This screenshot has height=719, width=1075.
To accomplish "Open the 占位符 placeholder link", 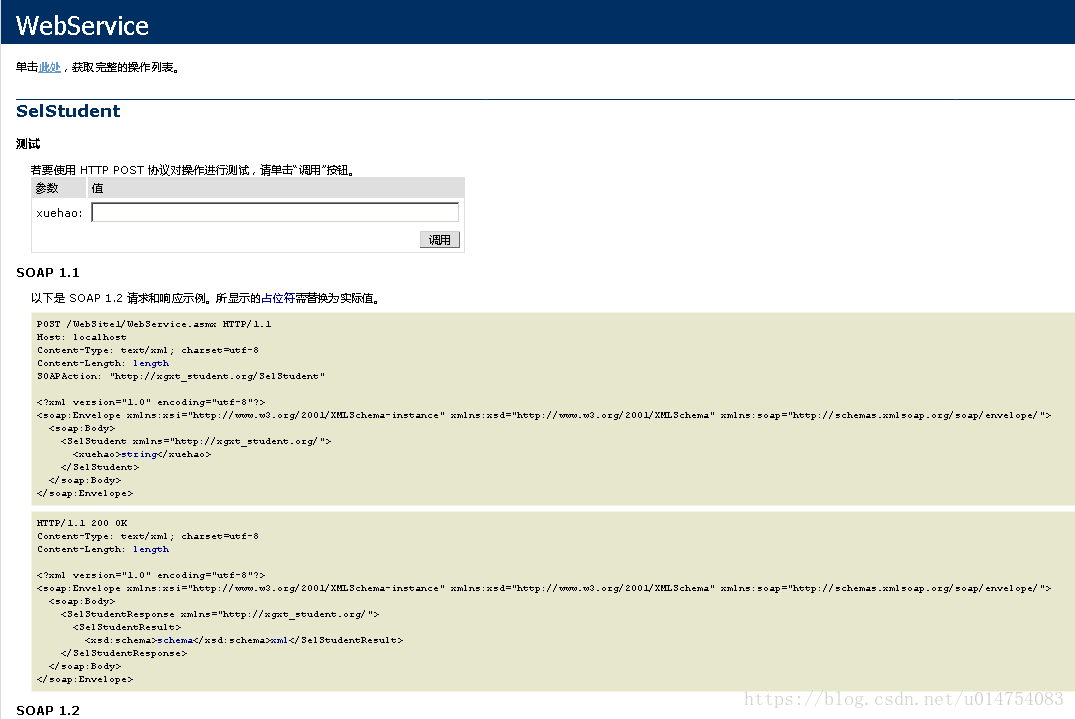I will click(x=278, y=298).
